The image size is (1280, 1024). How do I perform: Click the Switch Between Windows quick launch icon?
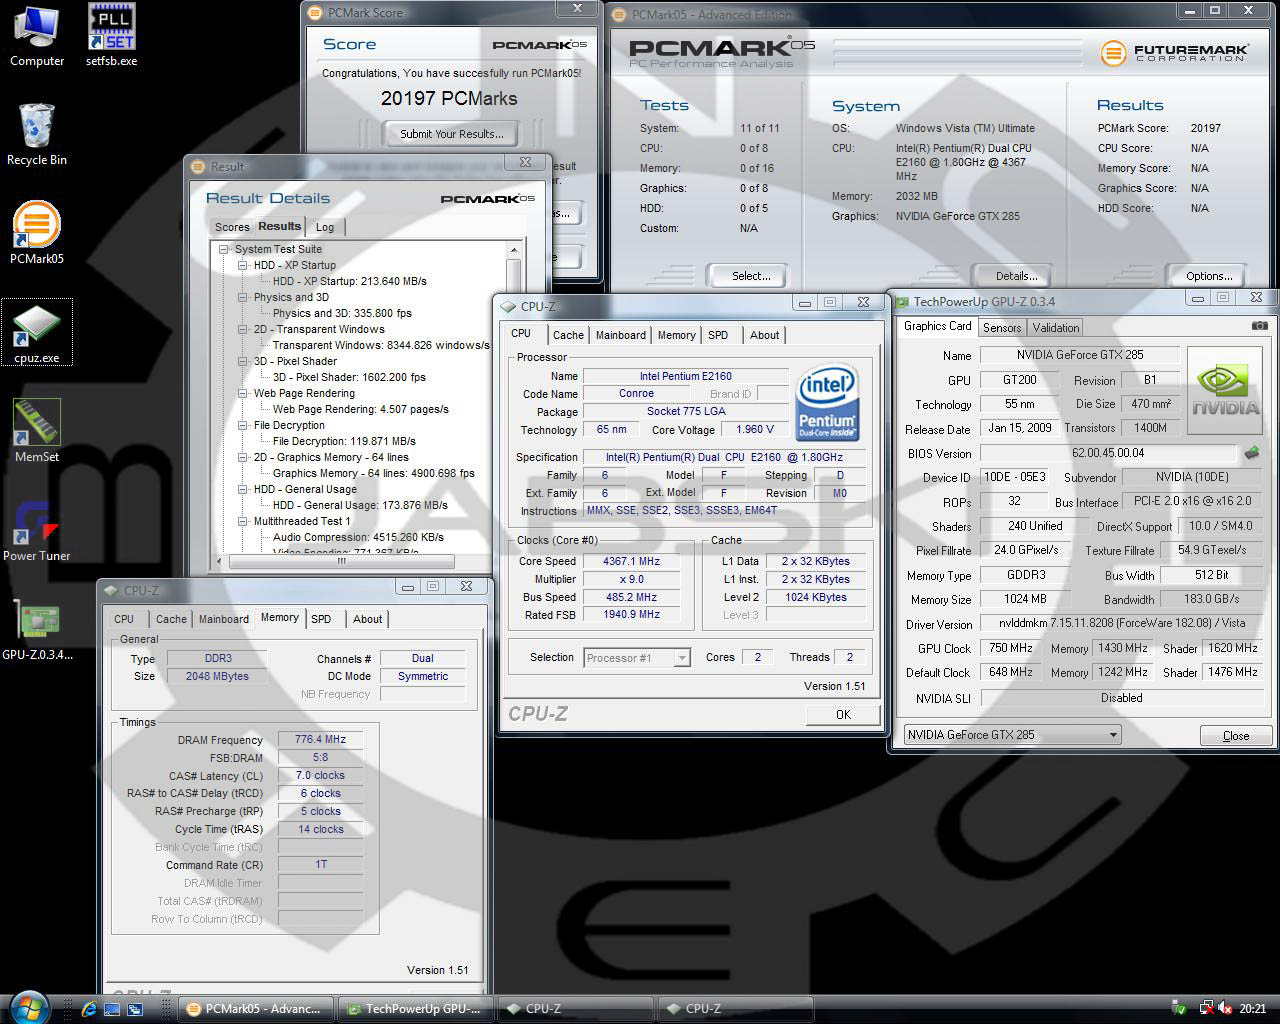point(135,1009)
